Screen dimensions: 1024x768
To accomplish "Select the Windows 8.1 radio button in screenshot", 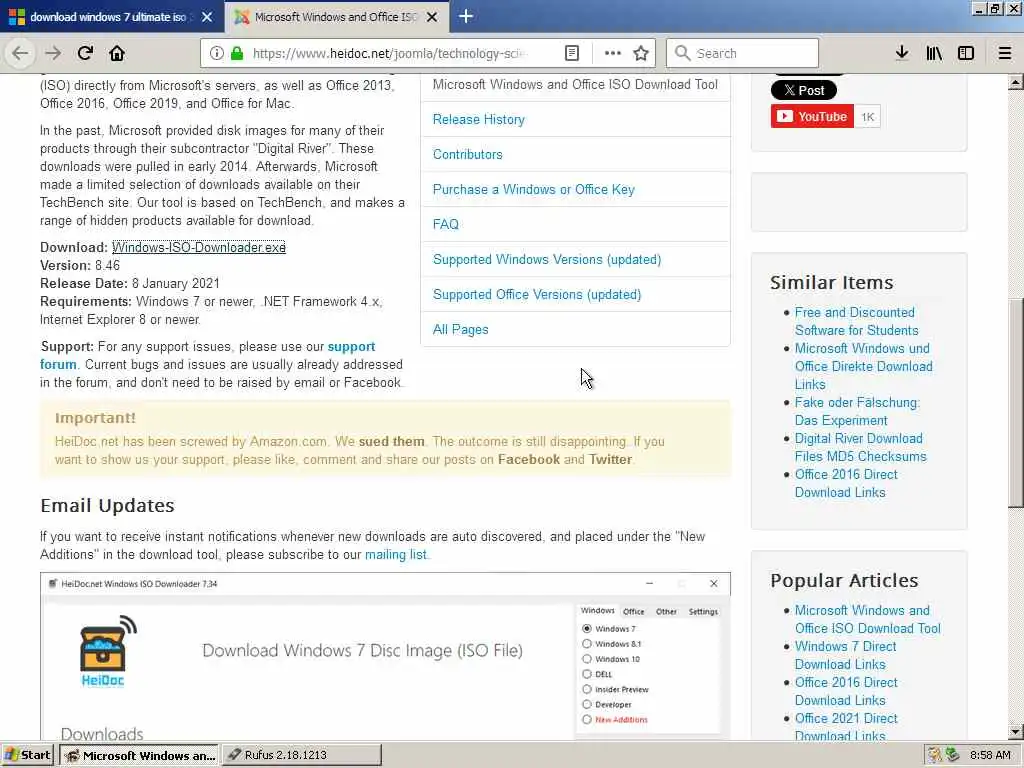I will [586, 643].
